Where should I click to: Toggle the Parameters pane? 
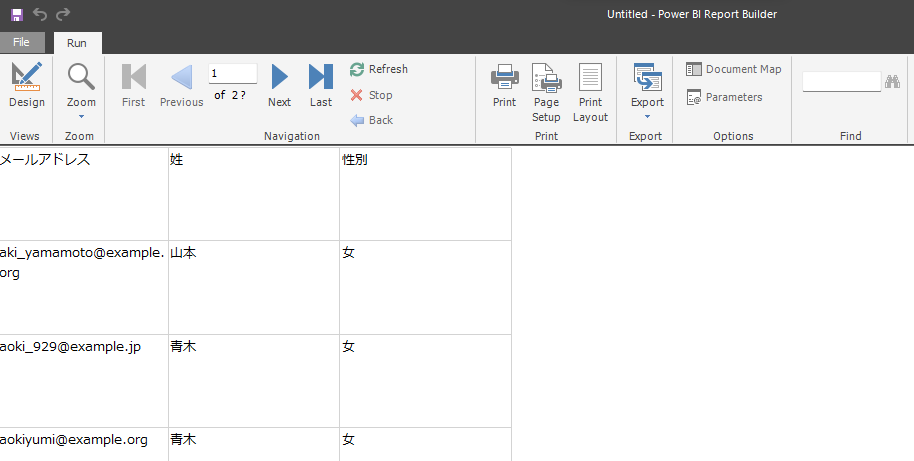pos(724,97)
